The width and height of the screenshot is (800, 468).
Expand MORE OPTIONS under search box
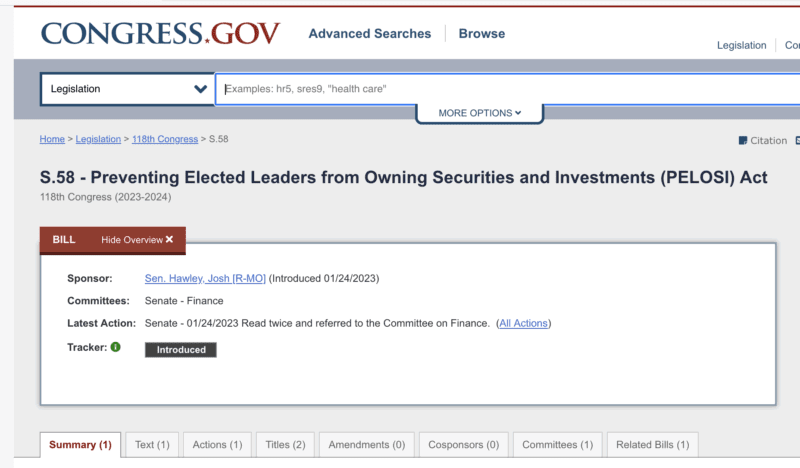click(x=480, y=113)
